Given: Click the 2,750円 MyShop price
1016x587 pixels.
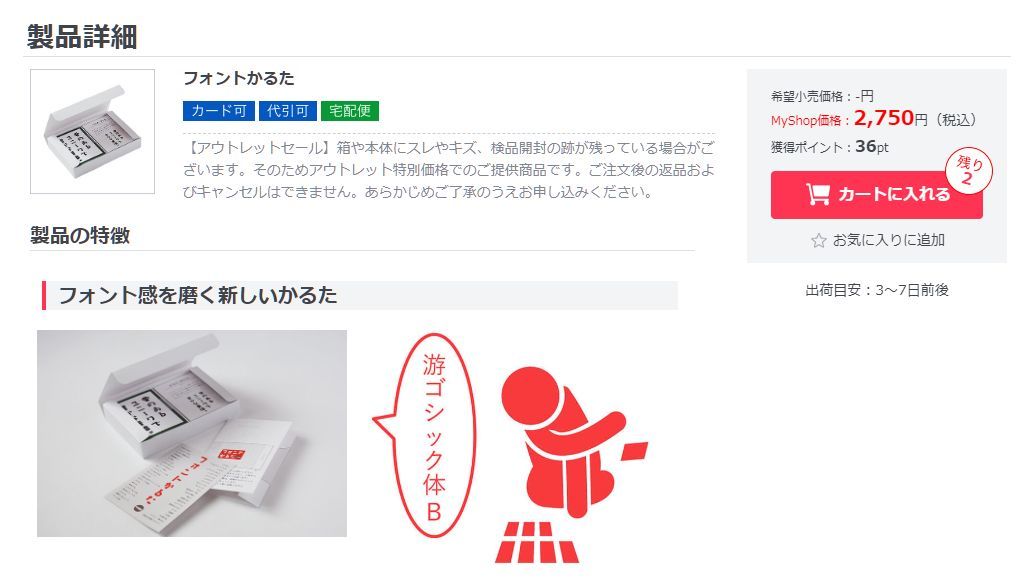Looking at the screenshot, I should 890,119.
